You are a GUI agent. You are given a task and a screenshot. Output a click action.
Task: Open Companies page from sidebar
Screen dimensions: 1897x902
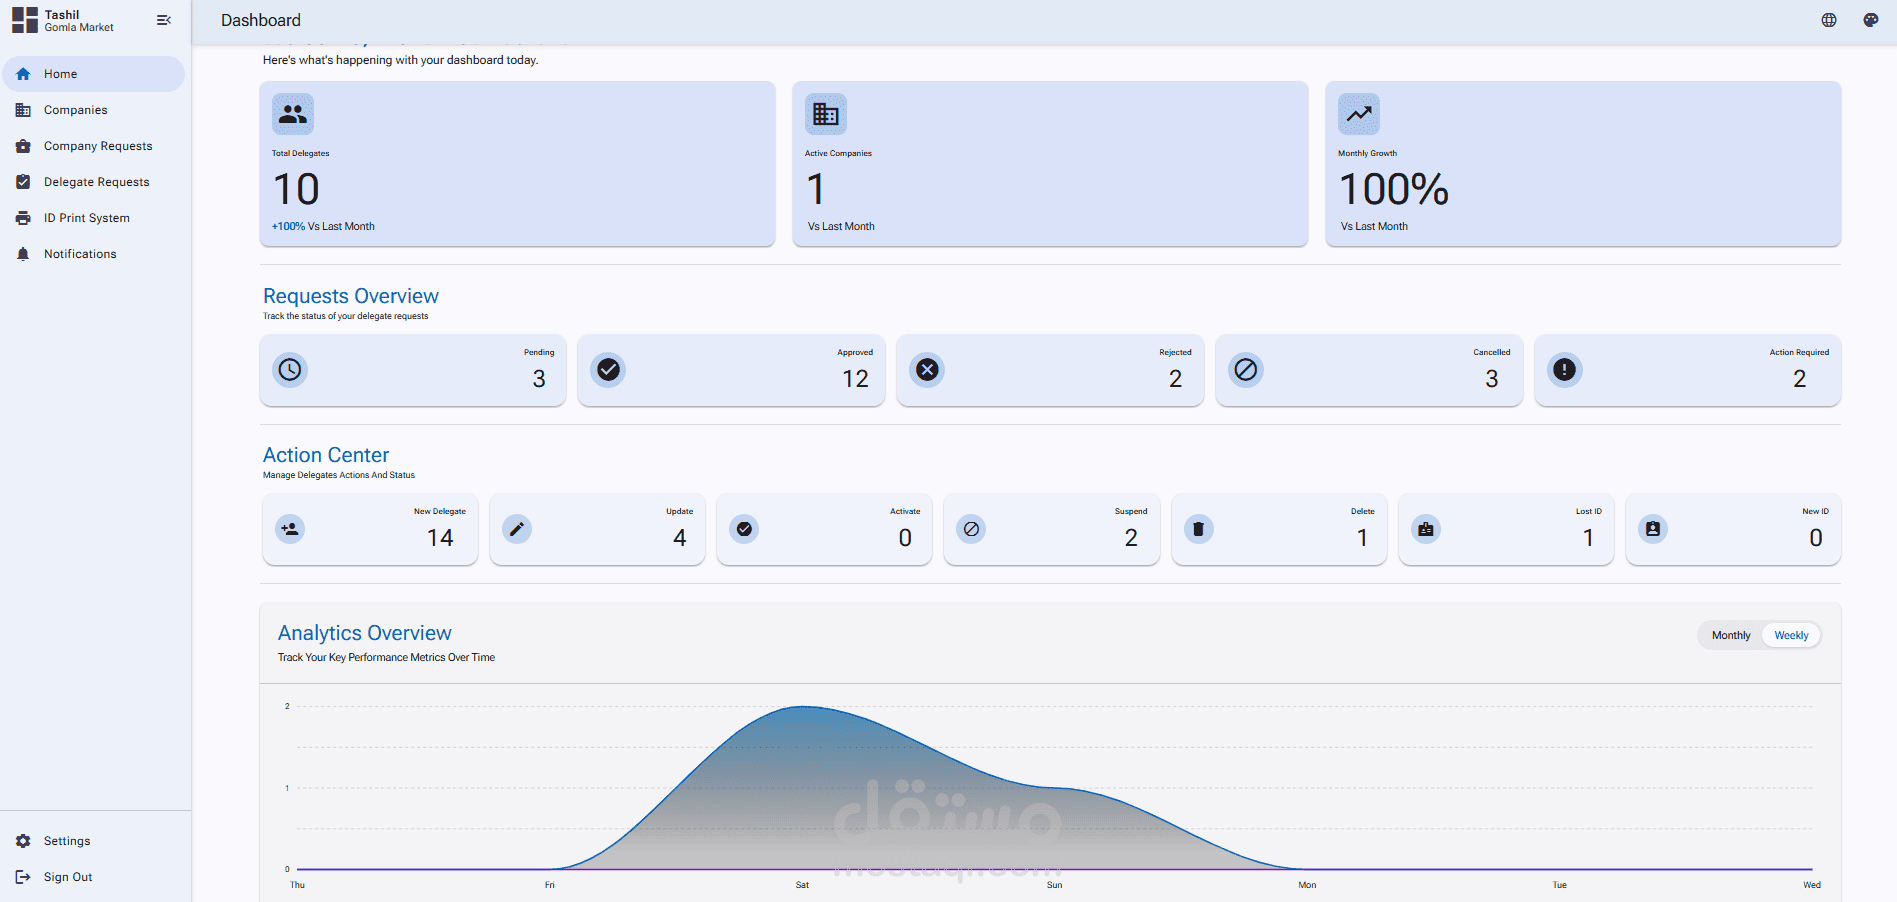(x=93, y=110)
